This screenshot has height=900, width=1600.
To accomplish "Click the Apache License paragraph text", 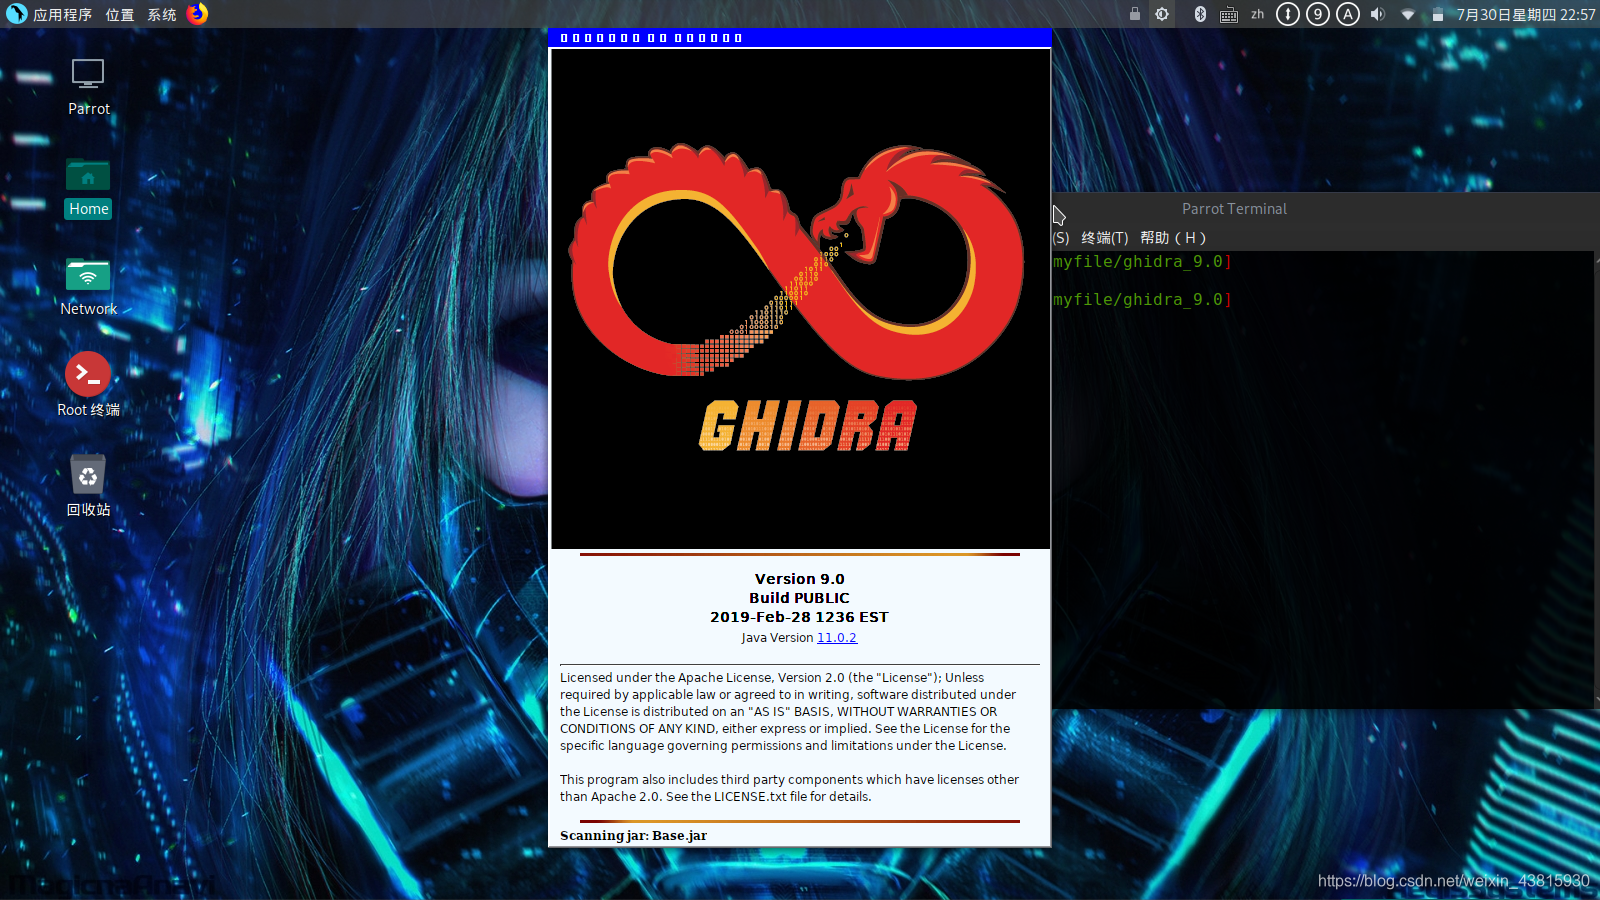I will [788, 711].
